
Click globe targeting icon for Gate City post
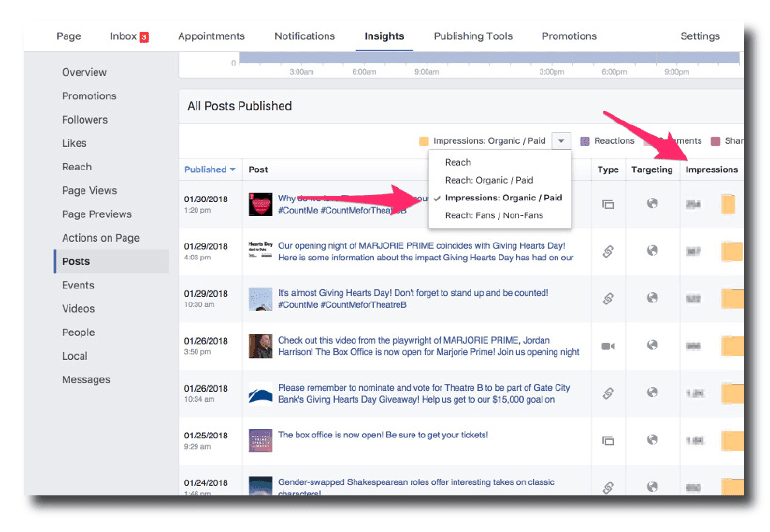(x=652, y=392)
